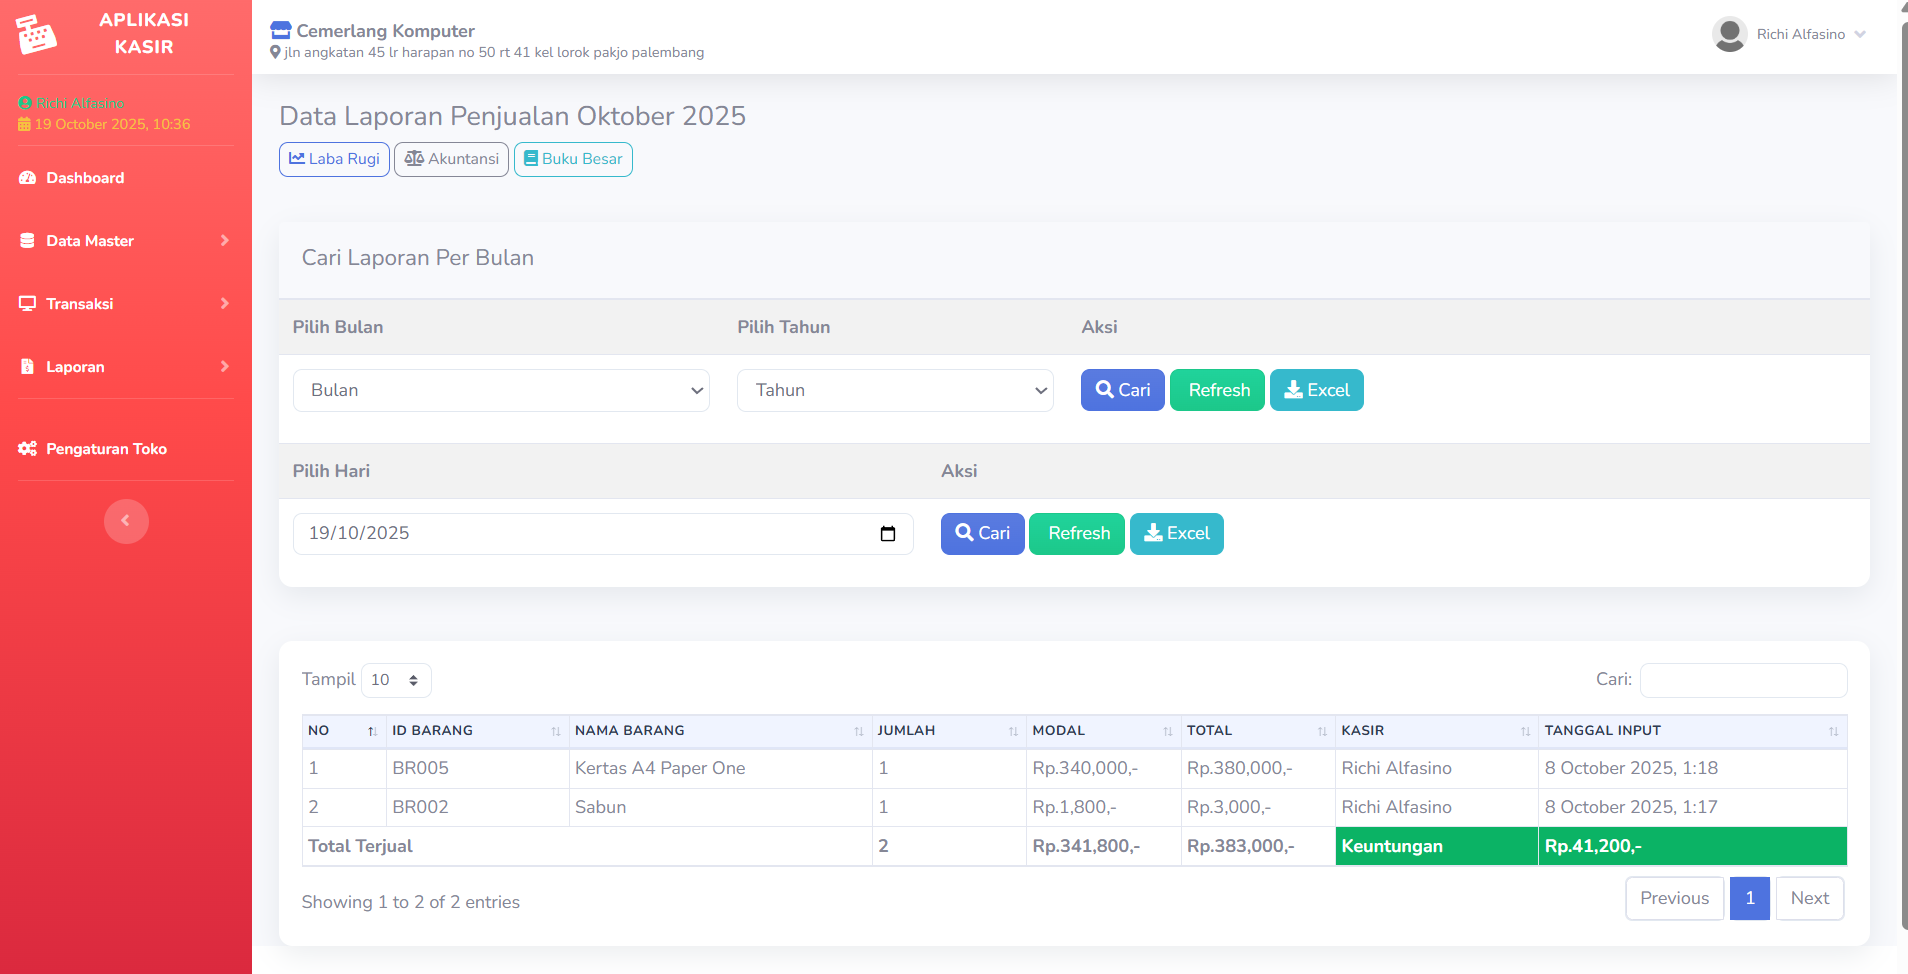Sort by Tanggal Input column arrows

(x=1833, y=731)
